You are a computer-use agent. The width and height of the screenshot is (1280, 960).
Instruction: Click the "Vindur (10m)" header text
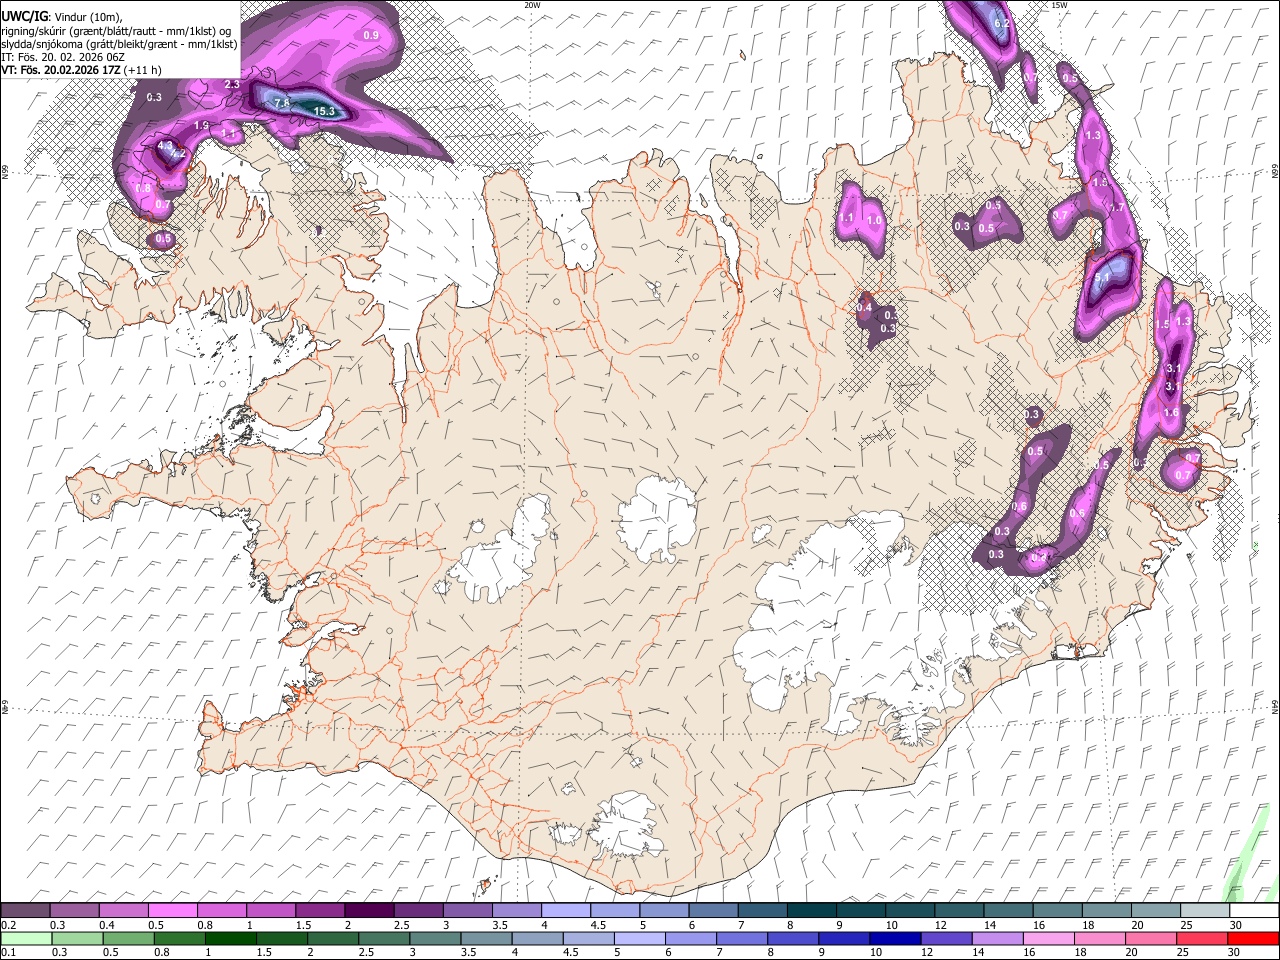coord(88,17)
